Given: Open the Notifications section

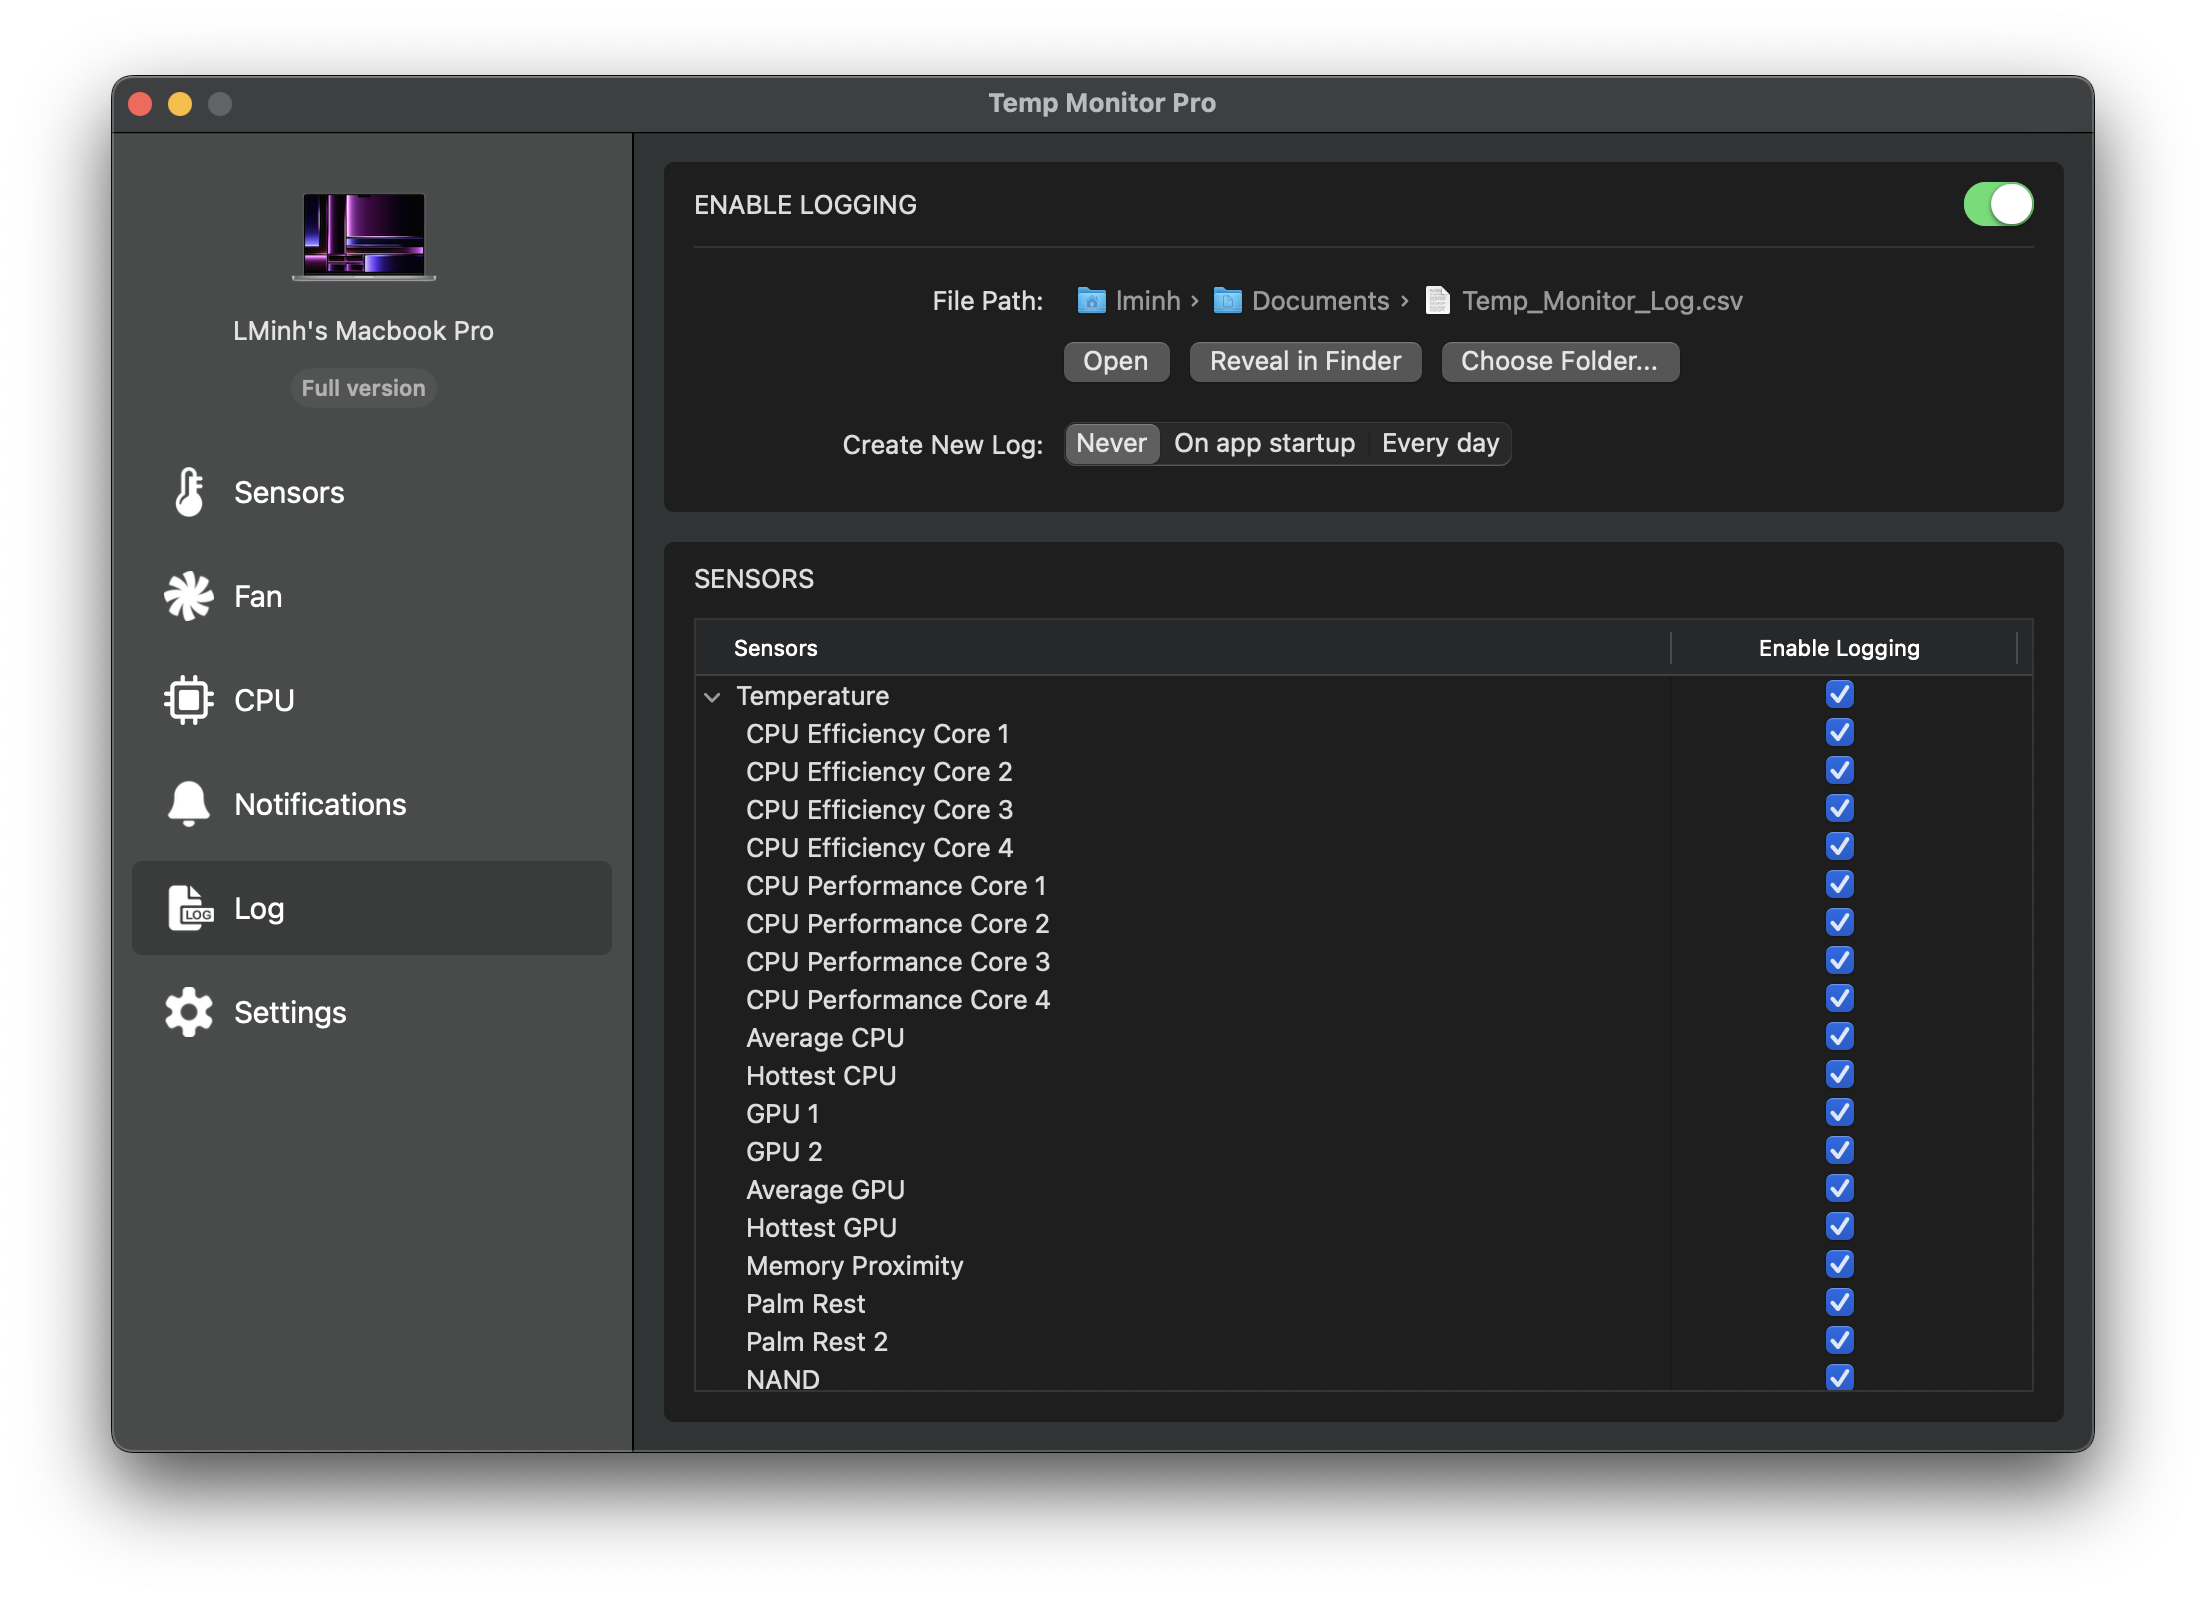Looking at the screenshot, I should (x=372, y=804).
